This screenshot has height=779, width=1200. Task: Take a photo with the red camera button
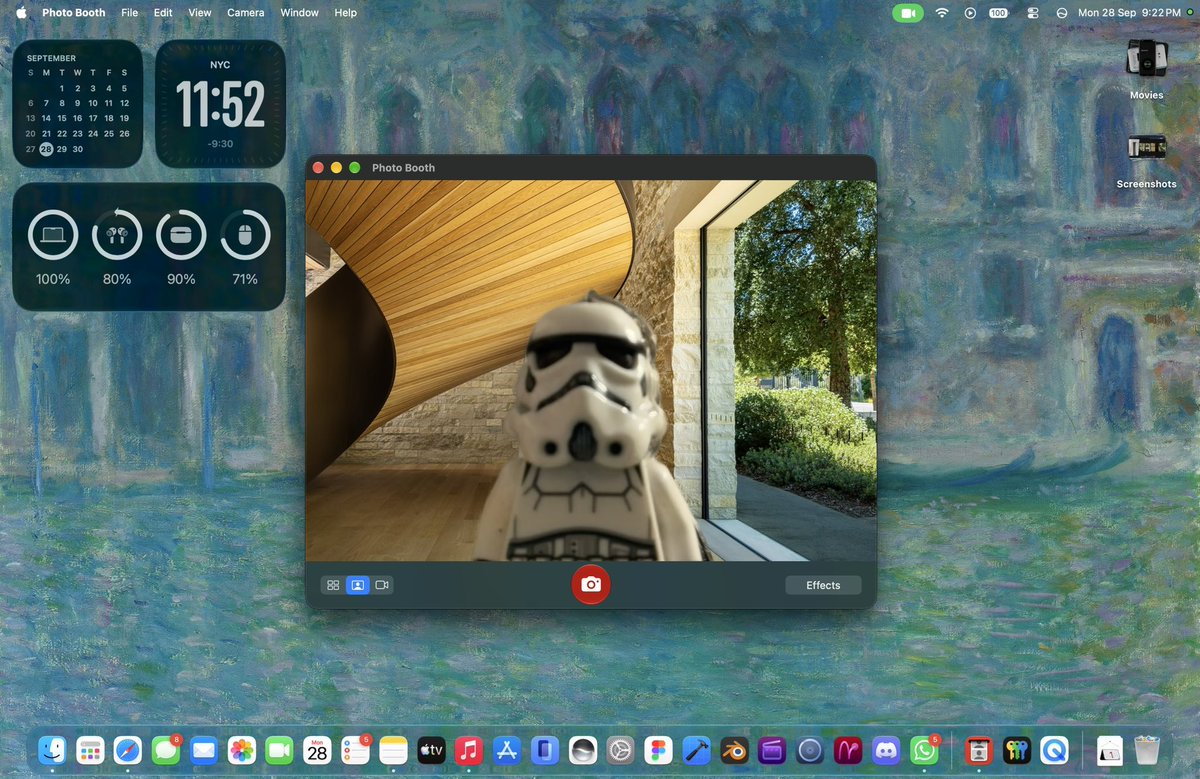[x=591, y=585]
